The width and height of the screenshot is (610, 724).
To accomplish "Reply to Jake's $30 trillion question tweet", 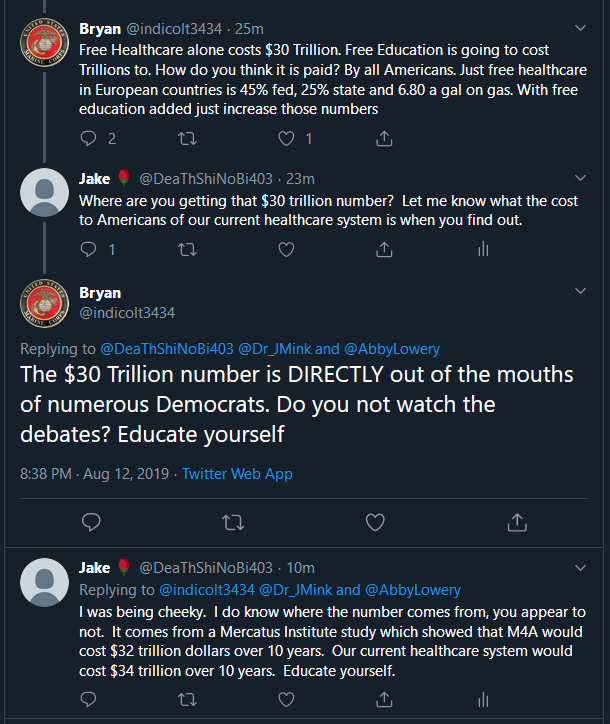I will click(x=88, y=249).
